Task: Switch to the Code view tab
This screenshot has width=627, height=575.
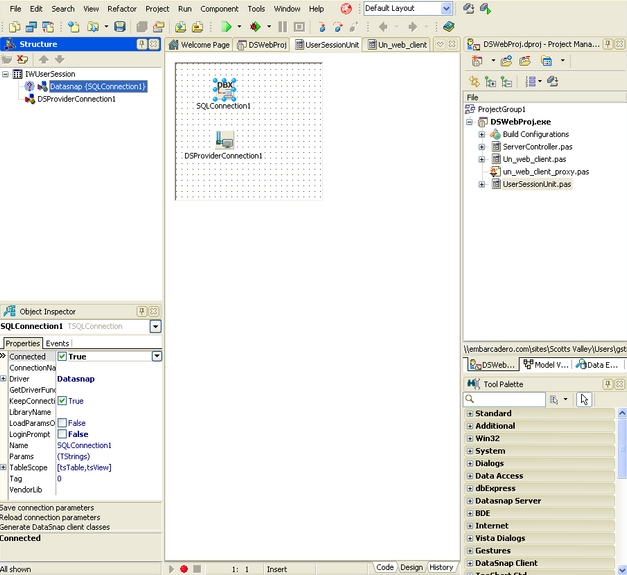Action: tap(385, 567)
